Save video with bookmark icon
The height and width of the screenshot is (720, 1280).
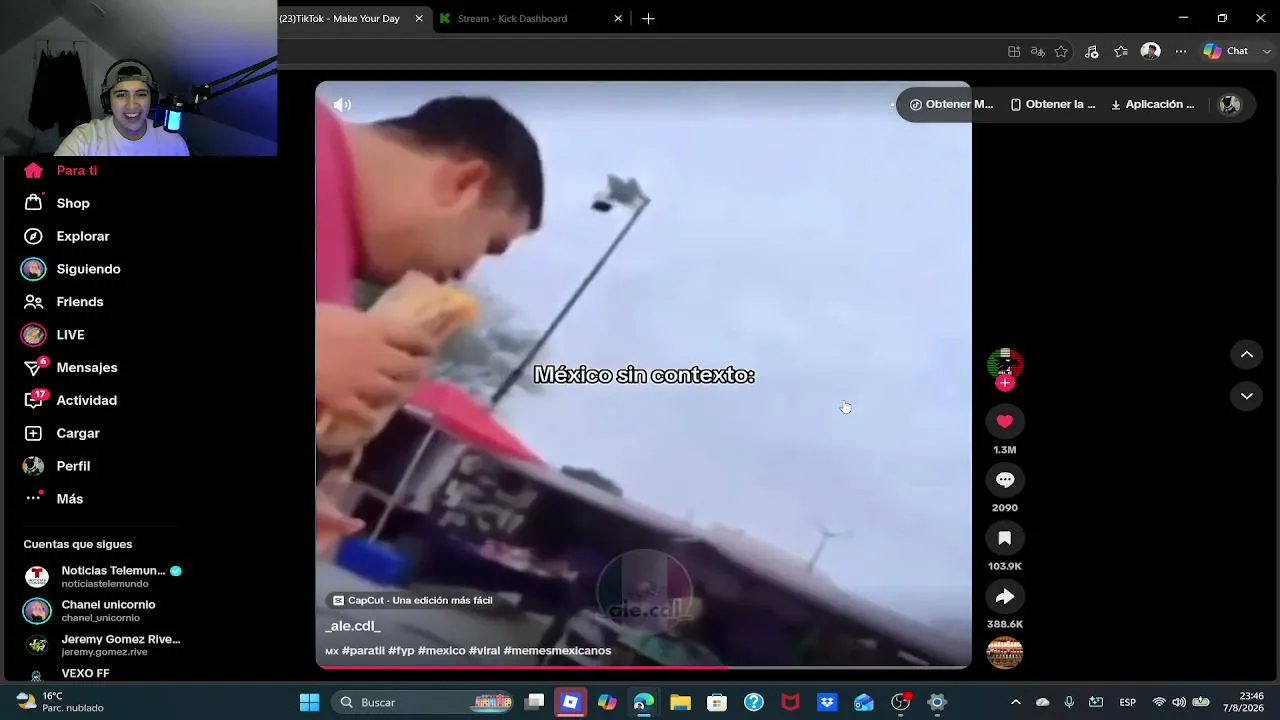tap(1005, 538)
